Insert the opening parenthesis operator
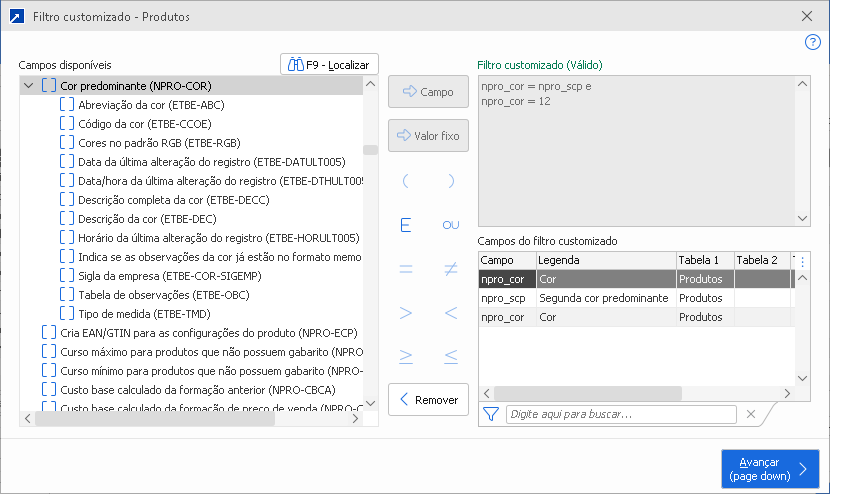The height and width of the screenshot is (501, 844). (x=406, y=181)
